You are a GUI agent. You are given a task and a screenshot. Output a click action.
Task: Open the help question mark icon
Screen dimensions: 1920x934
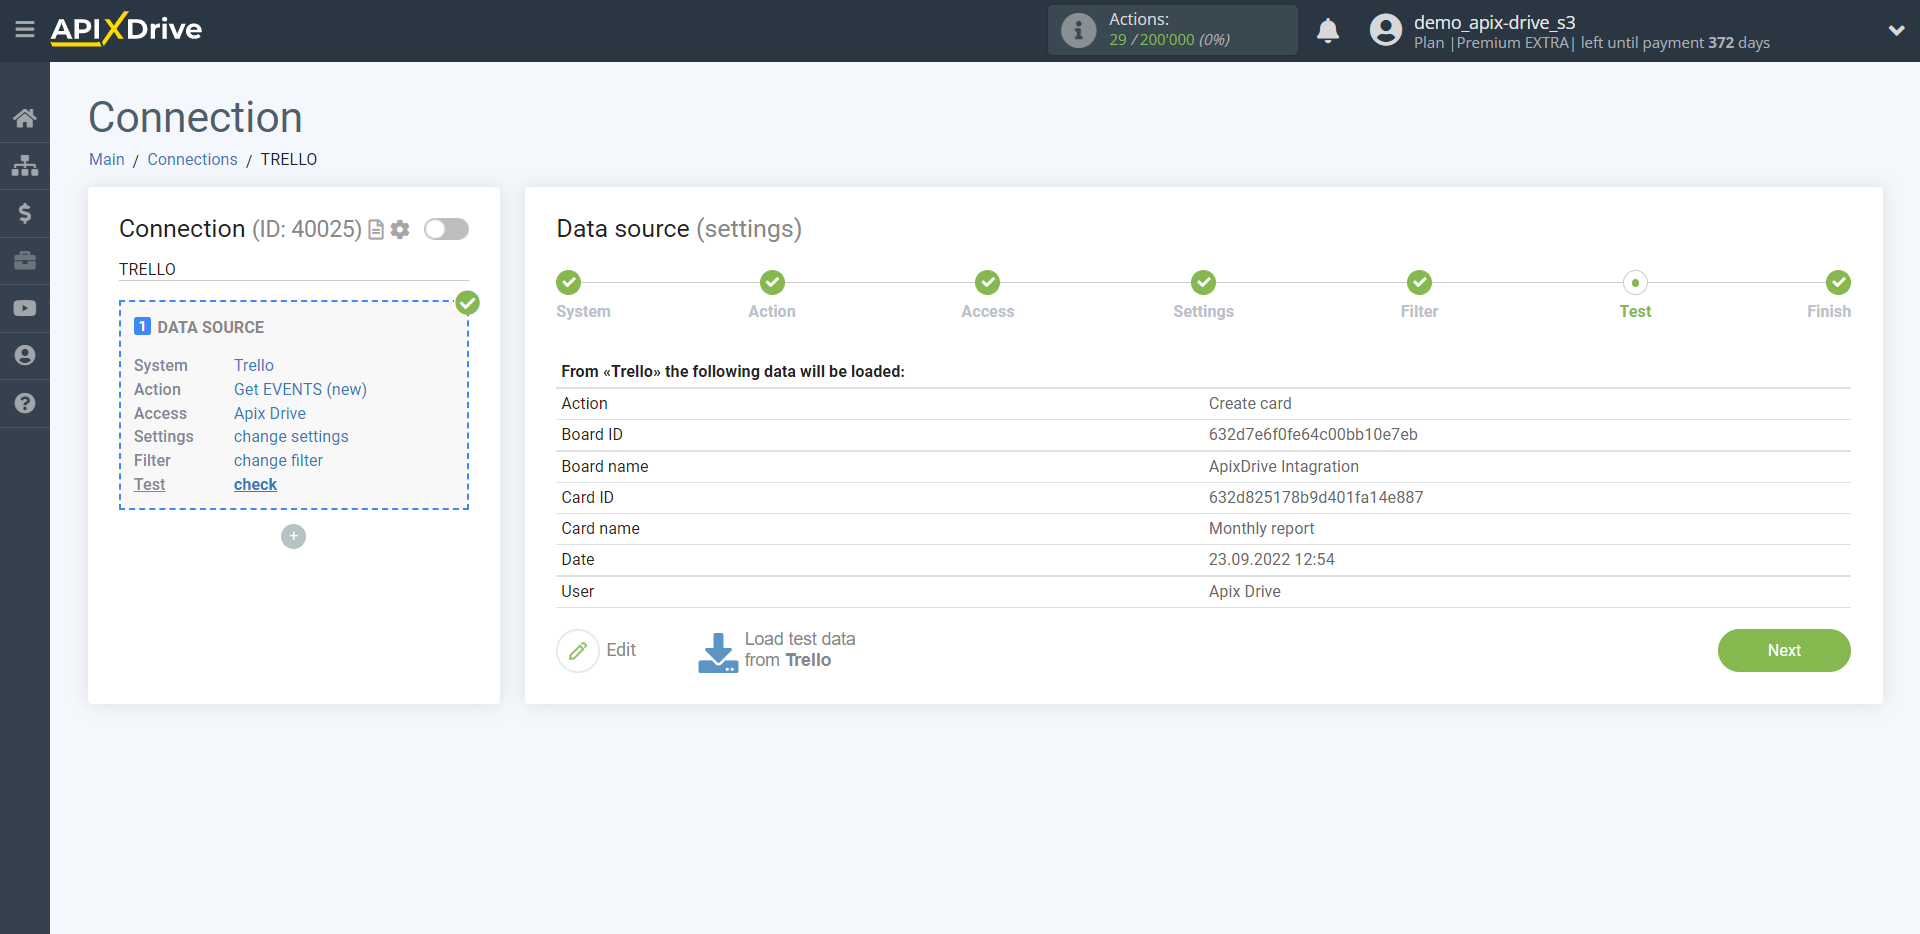coord(25,403)
